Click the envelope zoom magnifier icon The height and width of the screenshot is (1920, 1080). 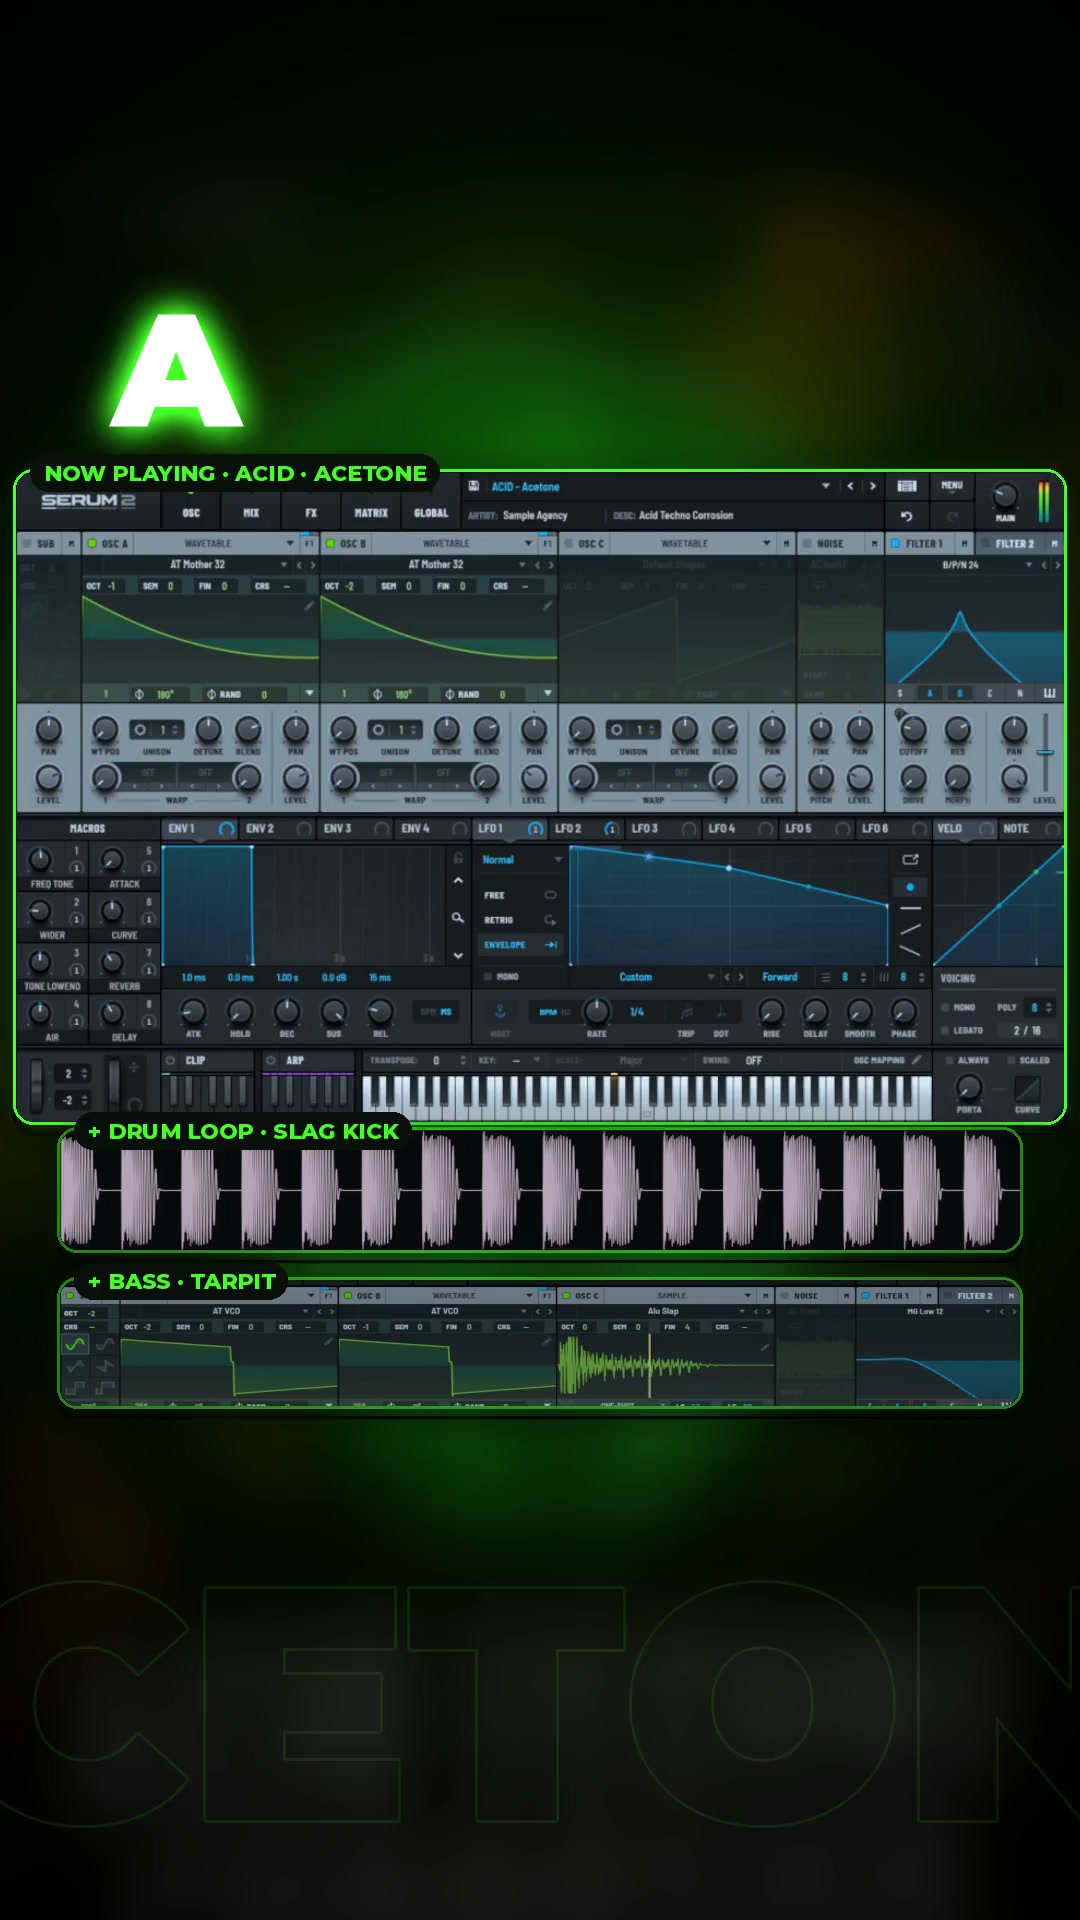click(458, 917)
